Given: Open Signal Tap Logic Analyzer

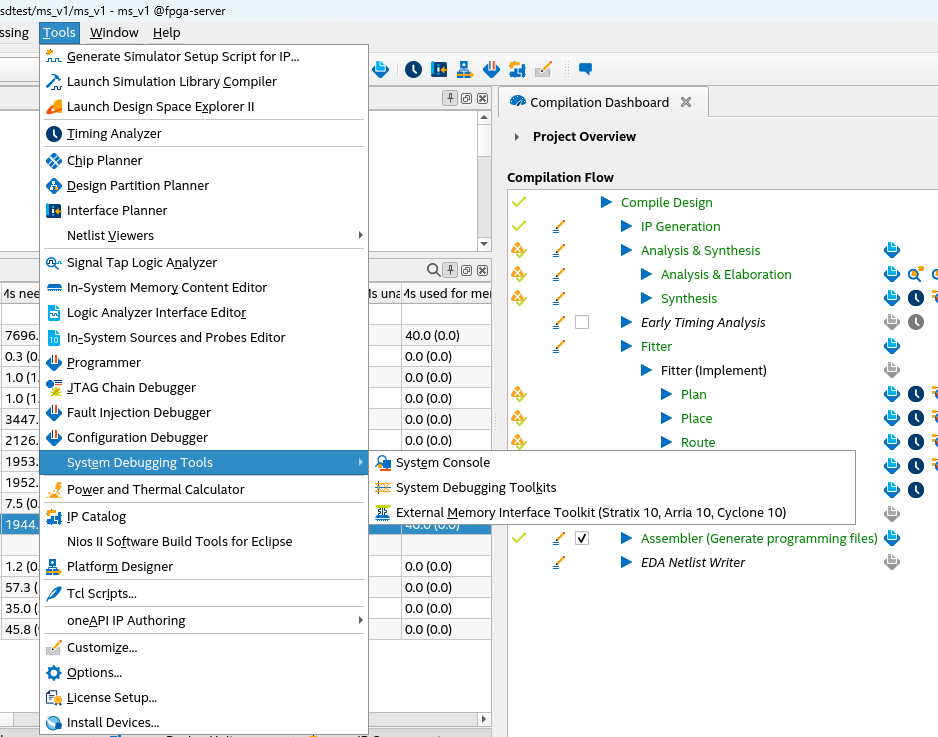Looking at the screenshot, I should click(141, 263).
